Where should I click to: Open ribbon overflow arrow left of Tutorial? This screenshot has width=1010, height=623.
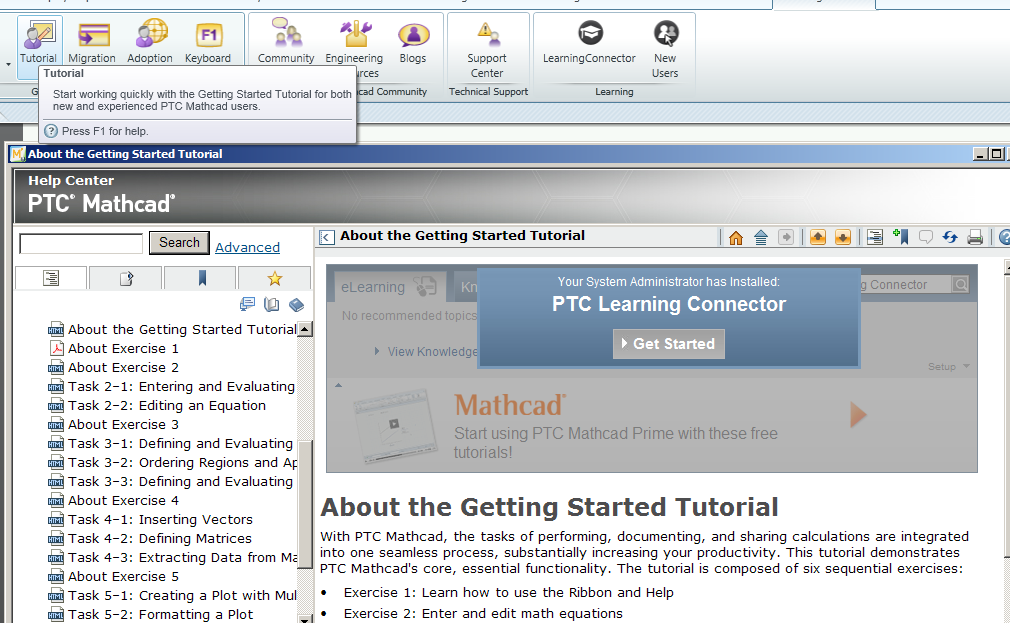click(x=8, y=64)
